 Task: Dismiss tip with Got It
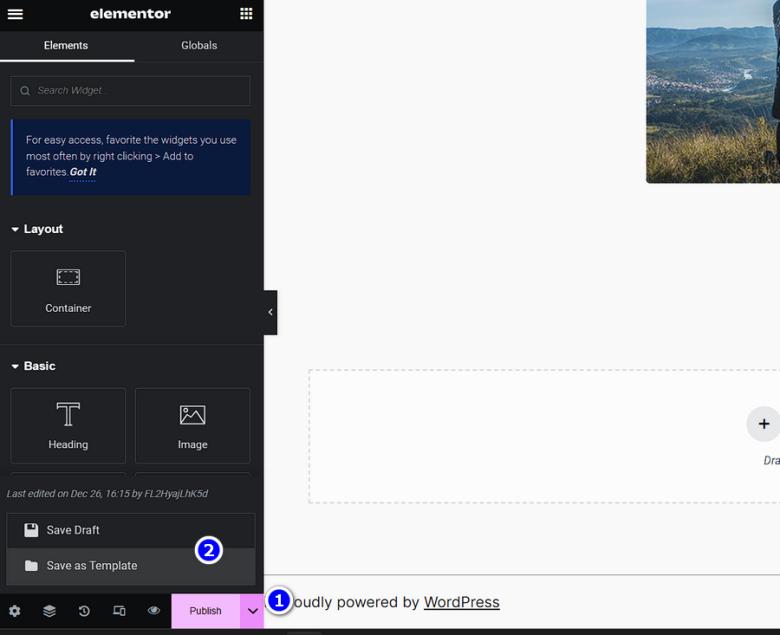(x=83, y=172)
